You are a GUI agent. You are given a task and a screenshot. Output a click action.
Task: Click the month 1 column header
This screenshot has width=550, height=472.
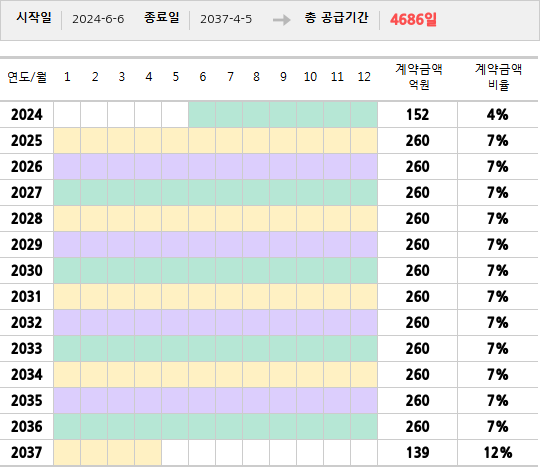click(x=67, y=77)
